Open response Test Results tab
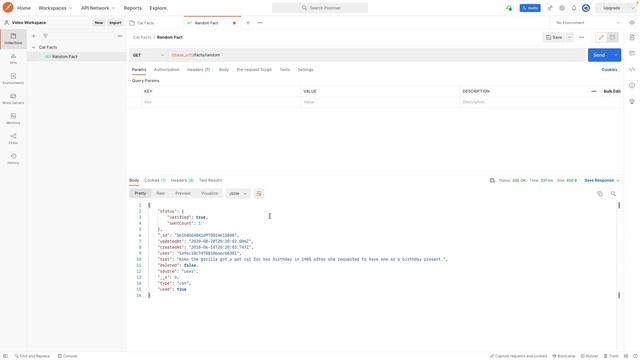 [210, 180]
